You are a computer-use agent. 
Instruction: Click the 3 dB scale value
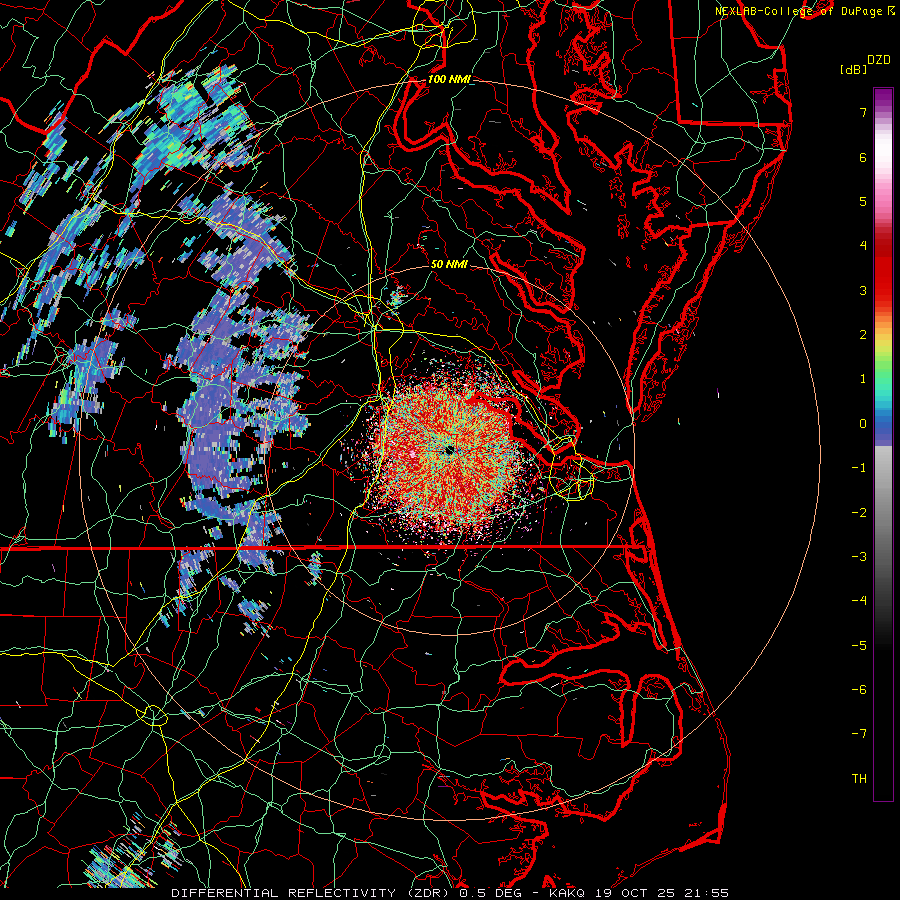(863, 290)
